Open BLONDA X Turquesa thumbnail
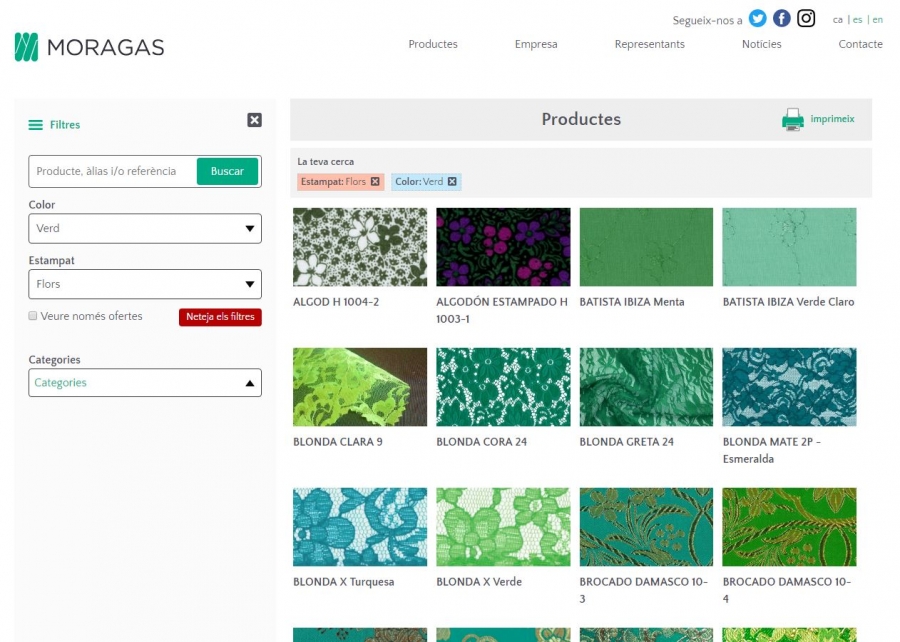900x642 pixels. [x=360, y=527]
